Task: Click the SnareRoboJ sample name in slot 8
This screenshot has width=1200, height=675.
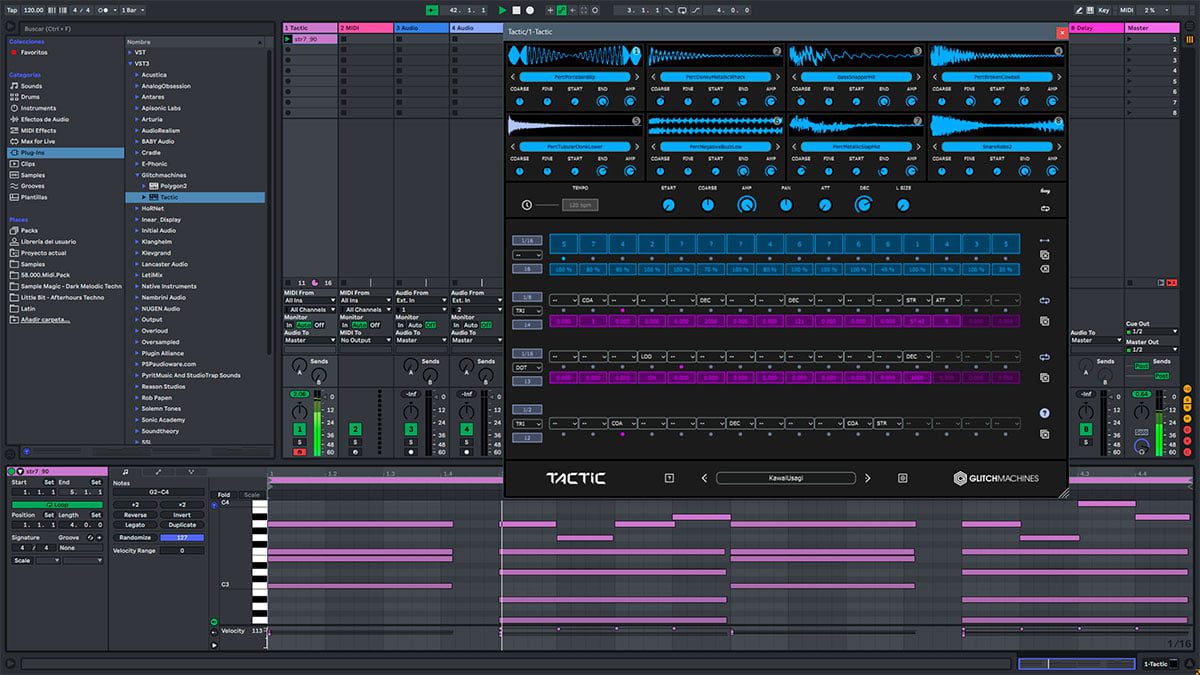Action: [997, 146]
